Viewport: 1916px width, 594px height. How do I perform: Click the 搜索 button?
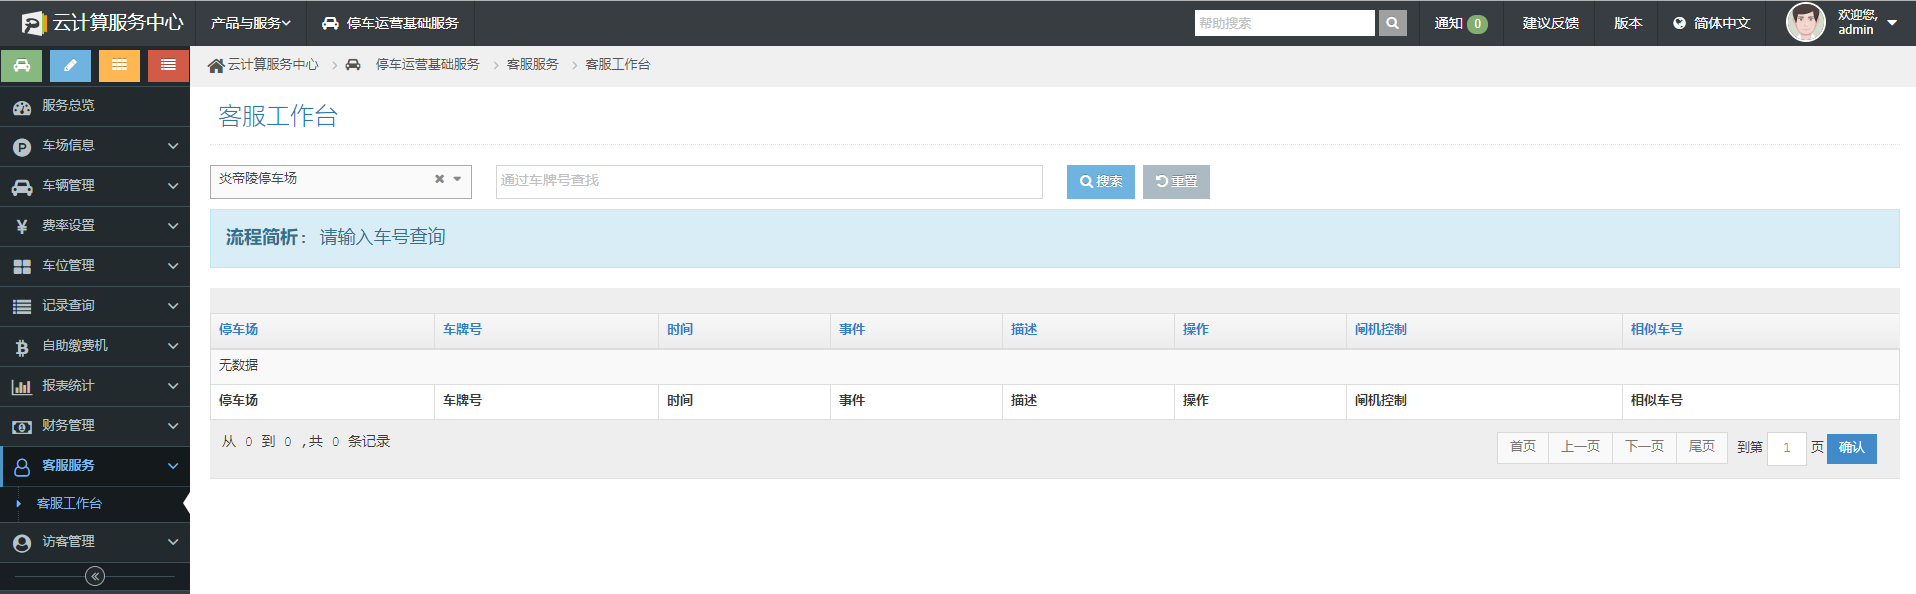1100,182
